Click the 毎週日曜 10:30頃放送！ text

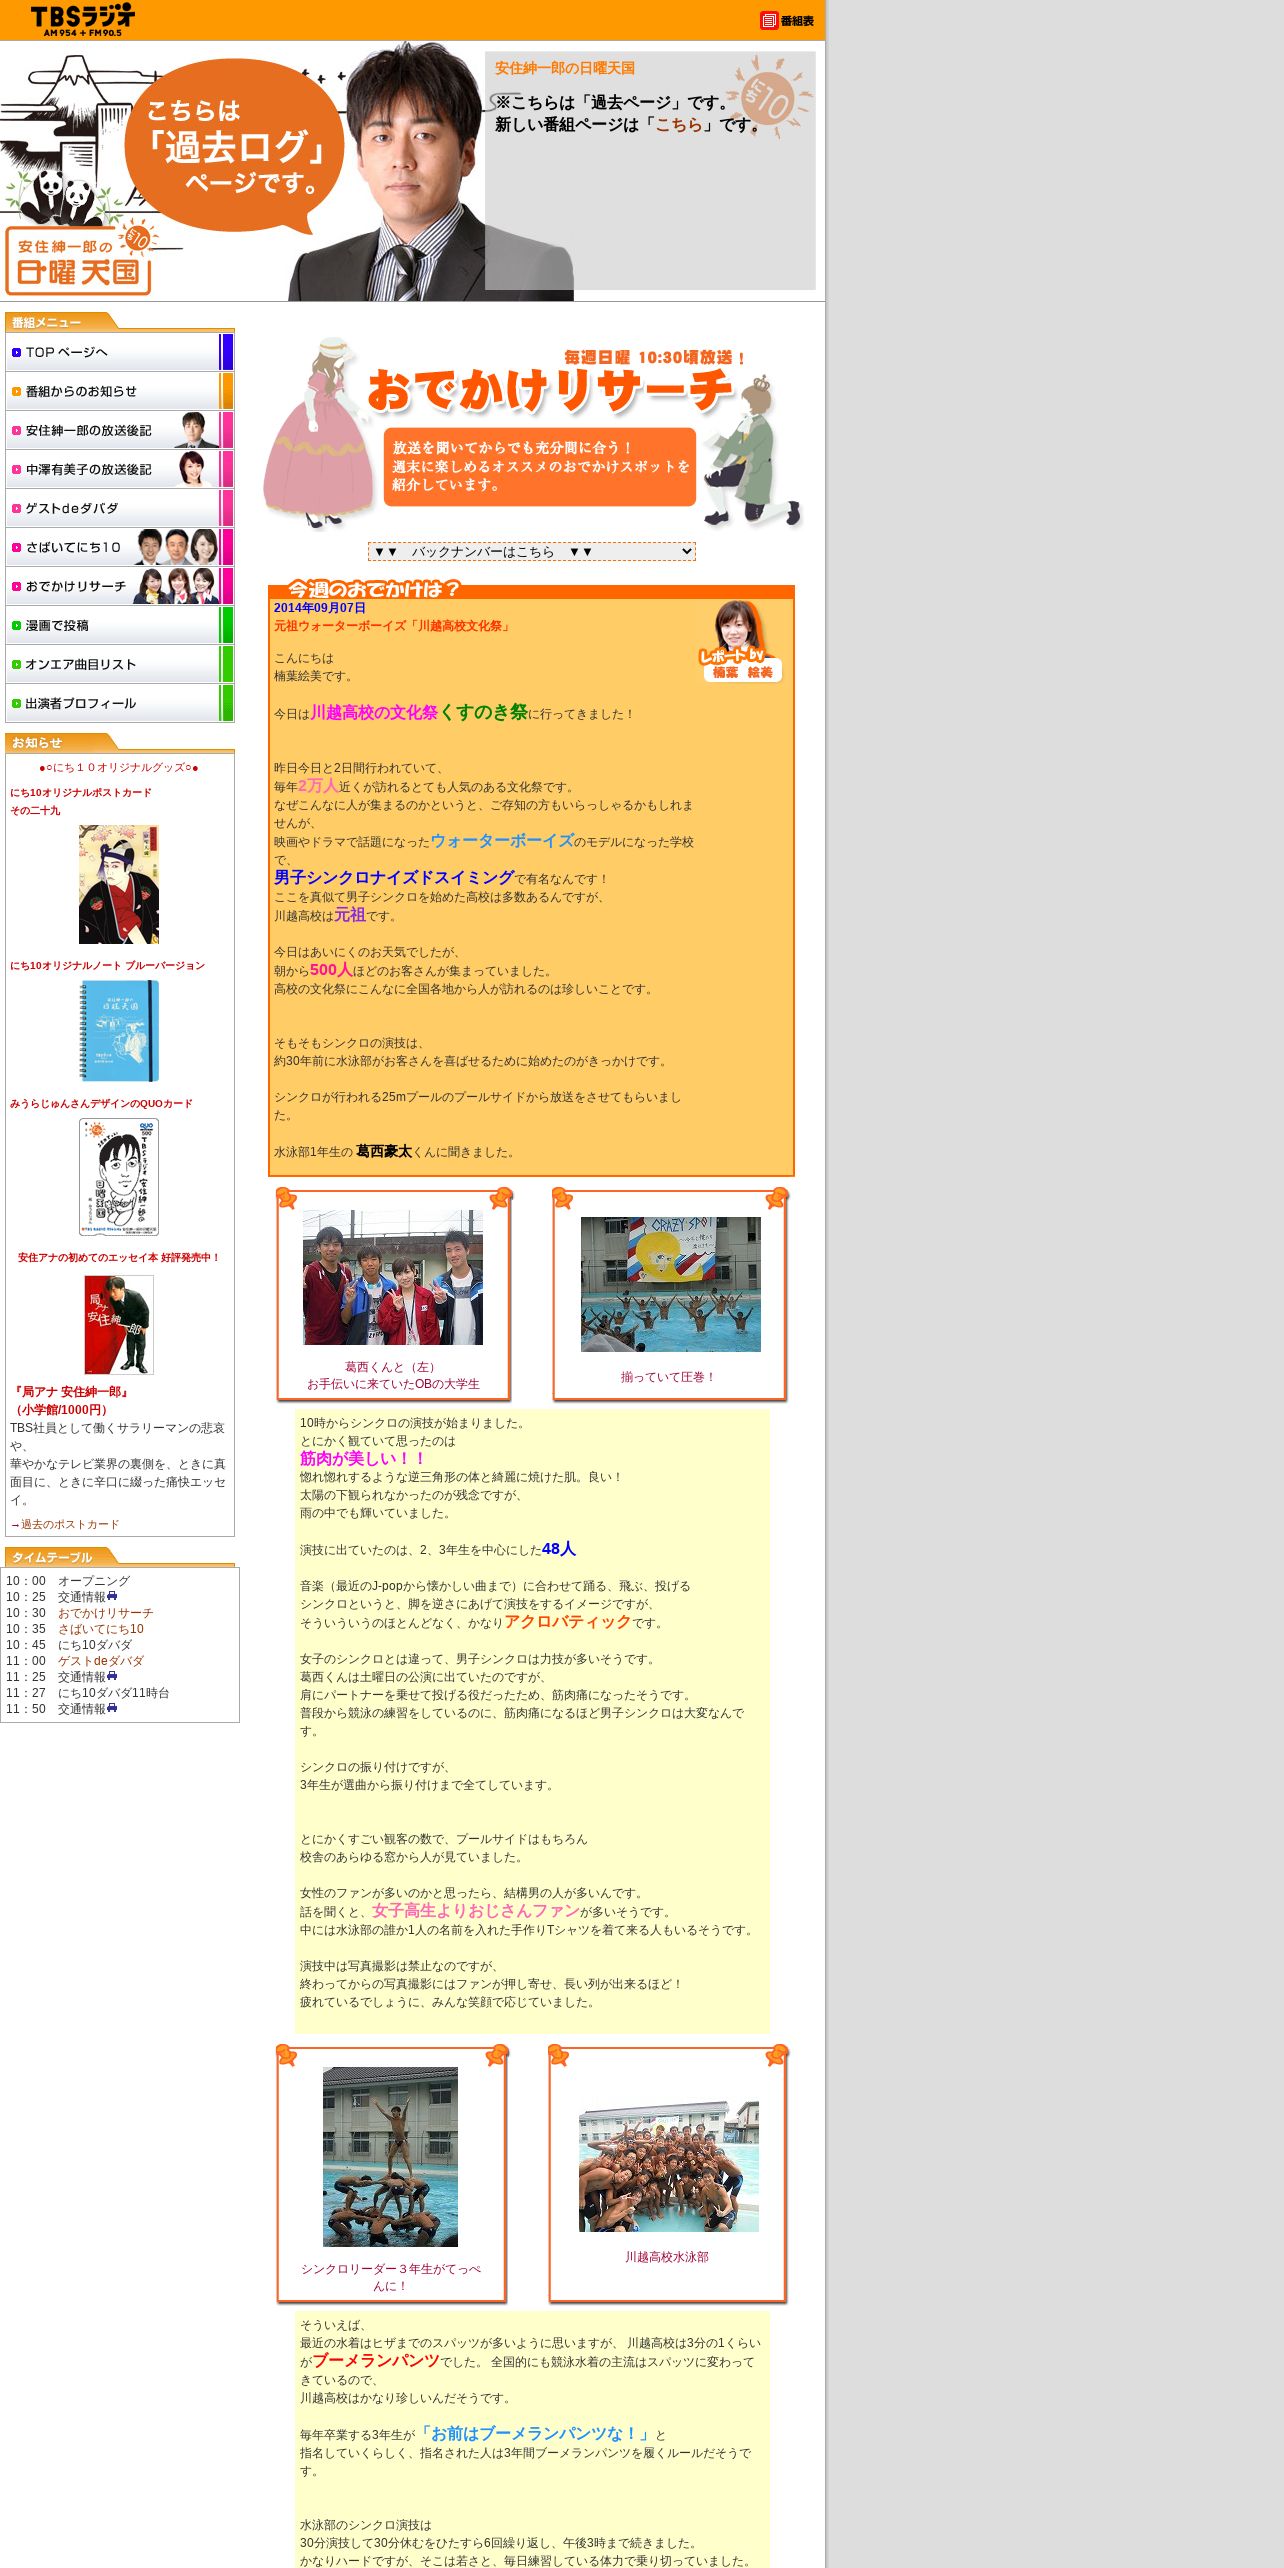click(x=655, y=357)
